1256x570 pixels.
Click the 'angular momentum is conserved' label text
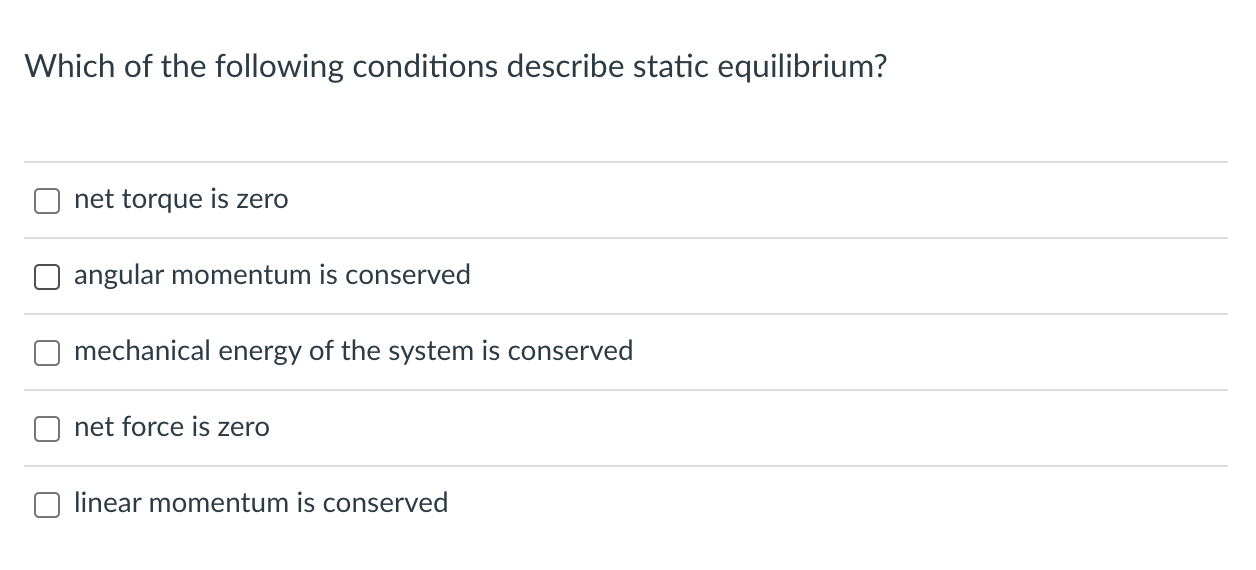(272, 275)
